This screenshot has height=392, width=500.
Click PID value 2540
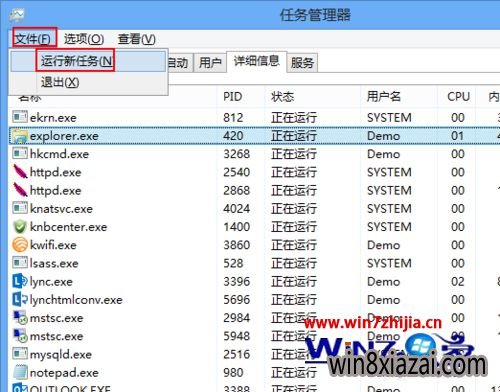(237, 172)
